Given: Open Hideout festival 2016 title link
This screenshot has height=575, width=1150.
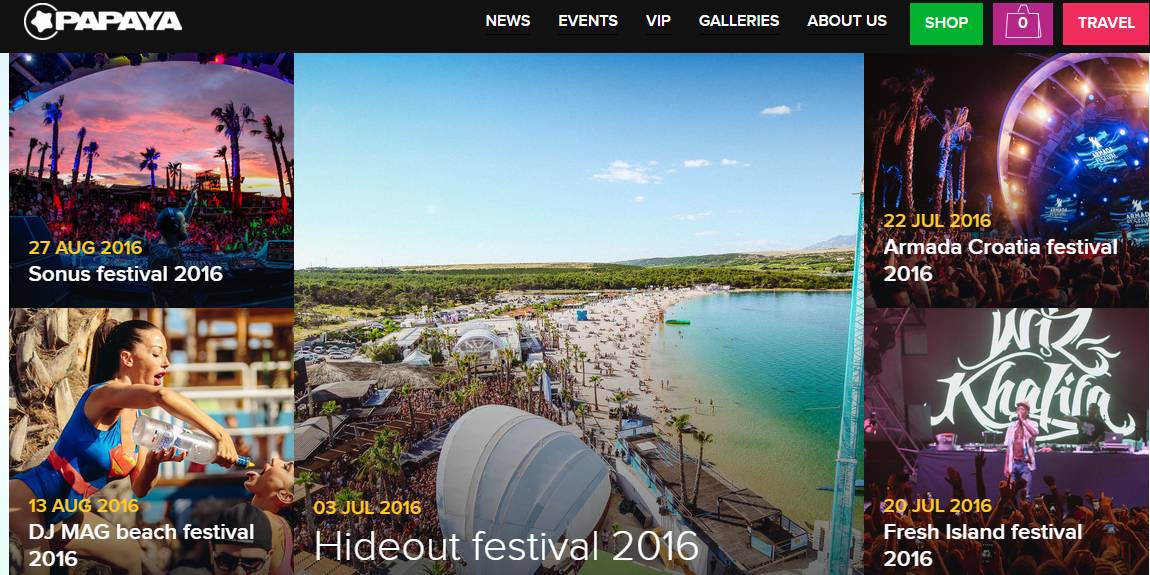Looking at the screenshot, I should click(506, 545).
